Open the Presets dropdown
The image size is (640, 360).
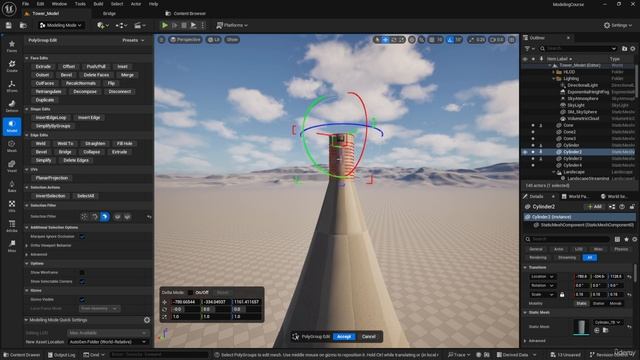point(133,40)
